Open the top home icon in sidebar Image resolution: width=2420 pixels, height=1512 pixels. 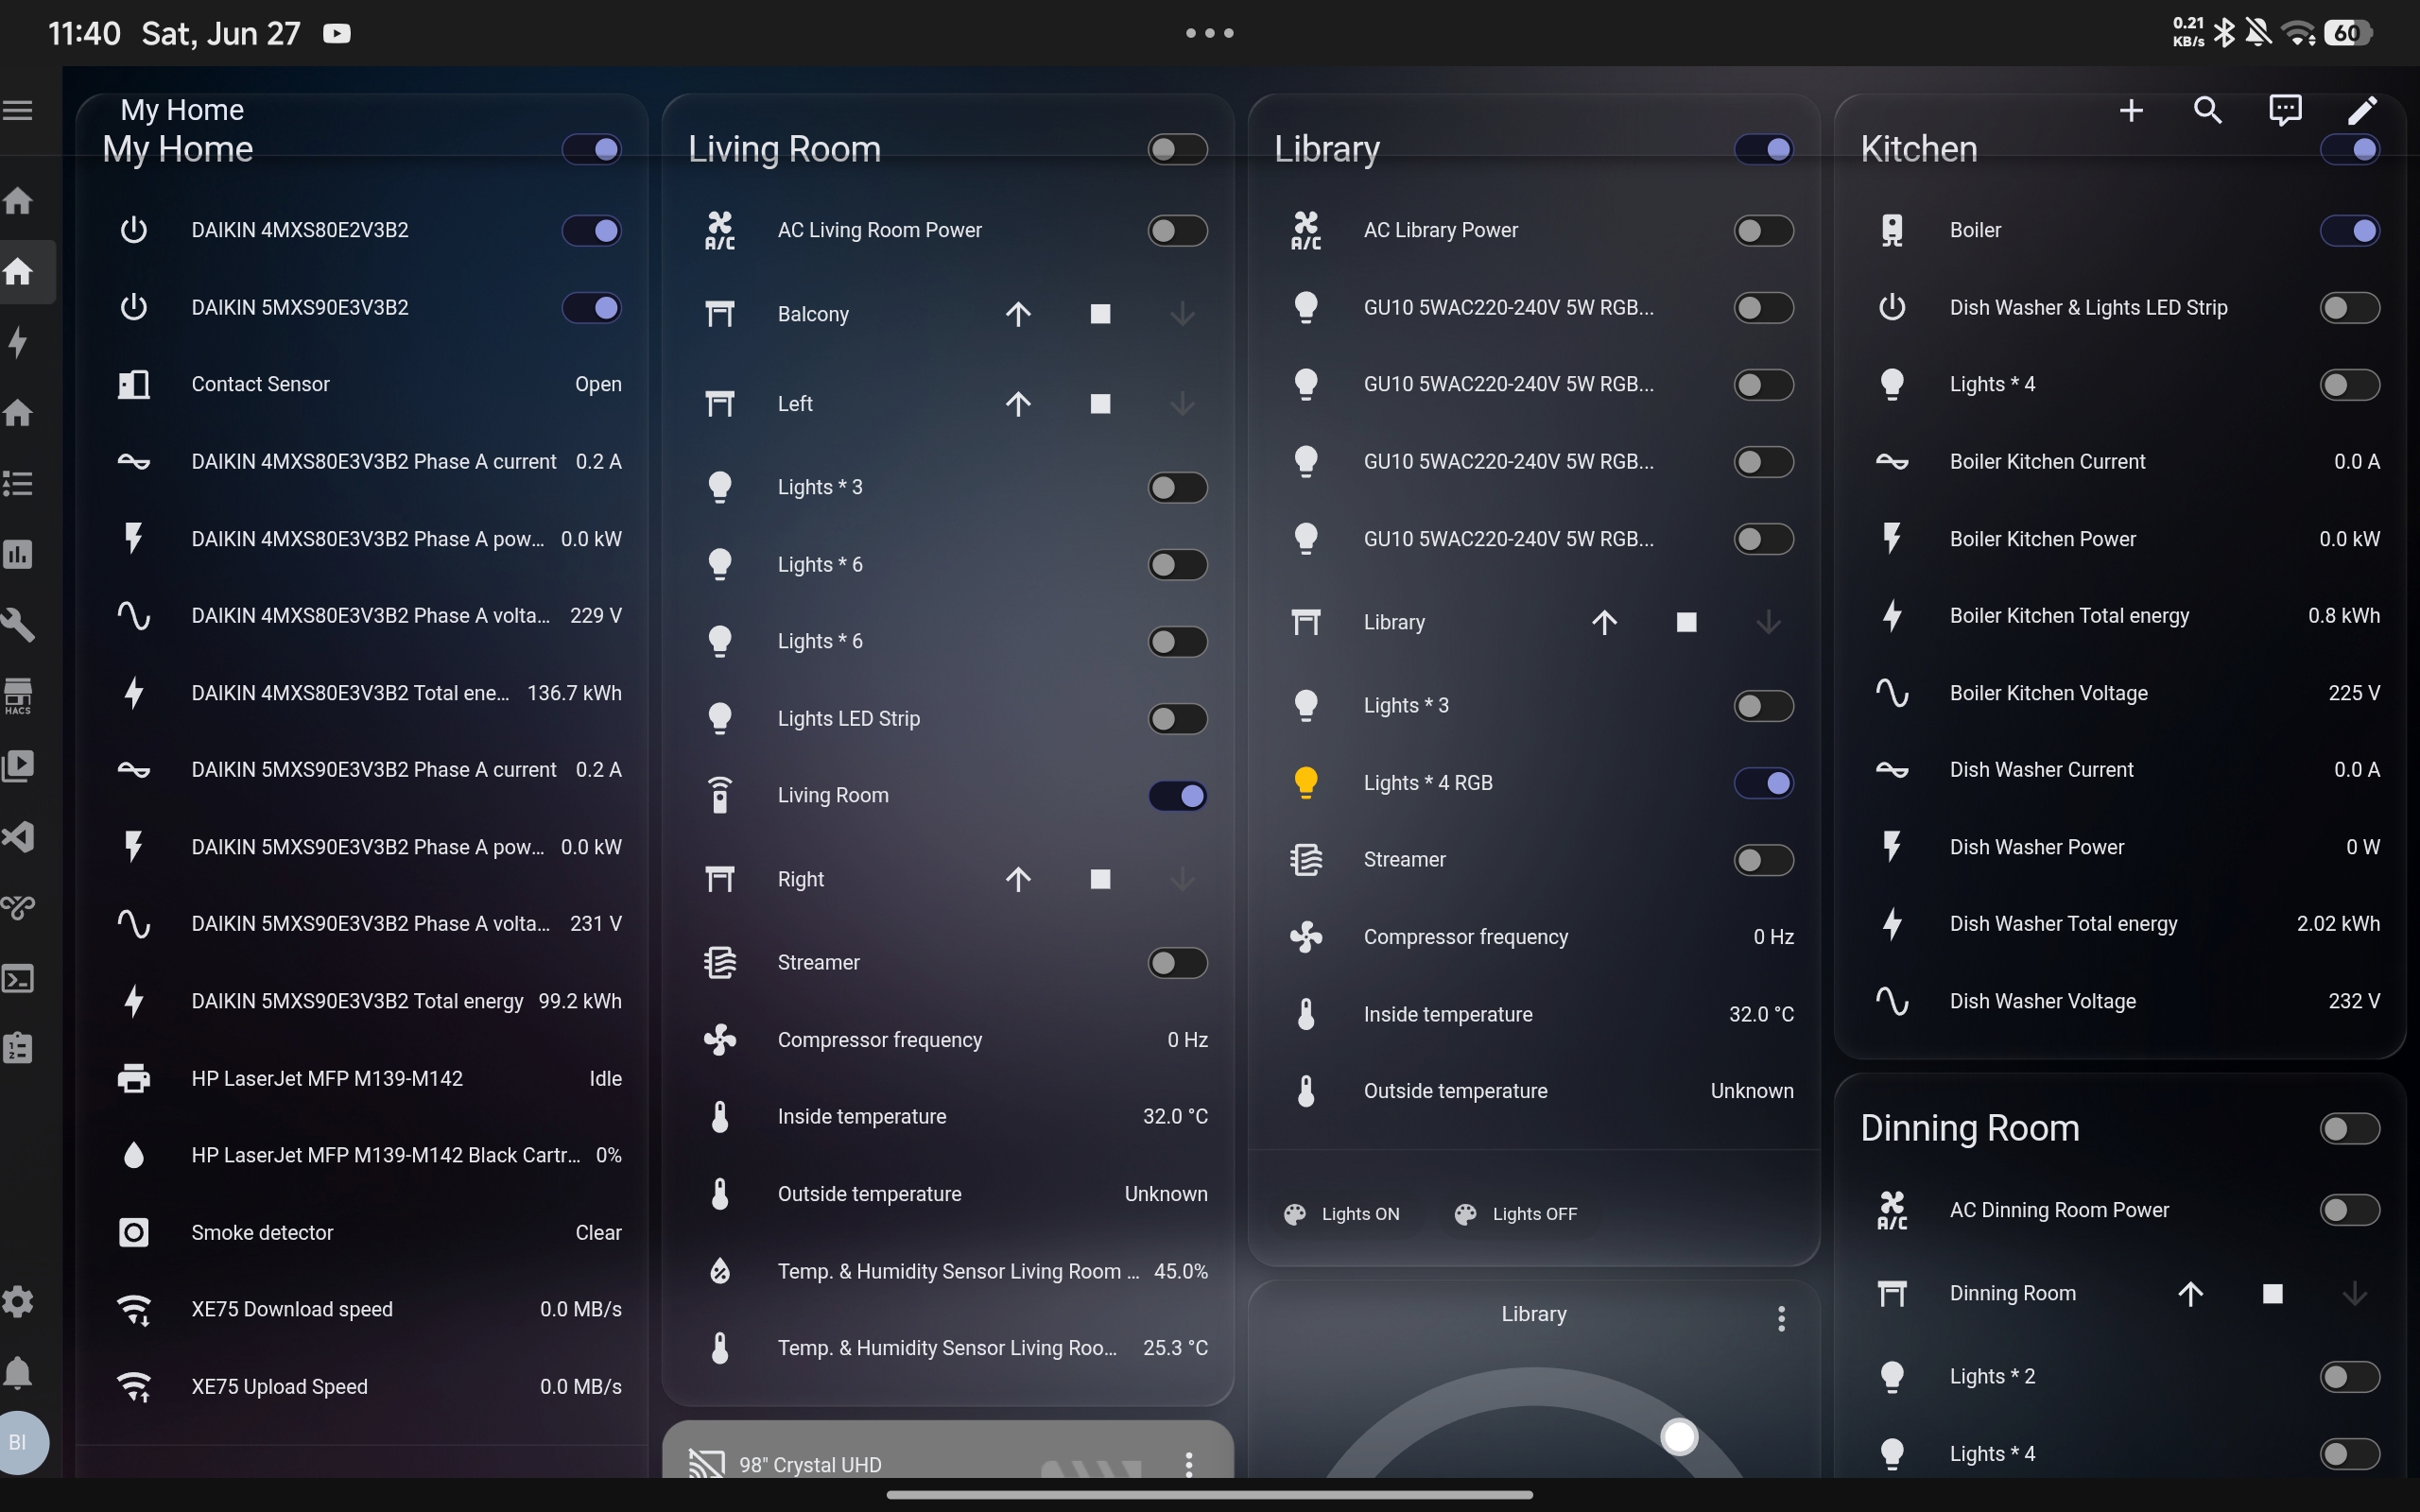pos(18,200)
